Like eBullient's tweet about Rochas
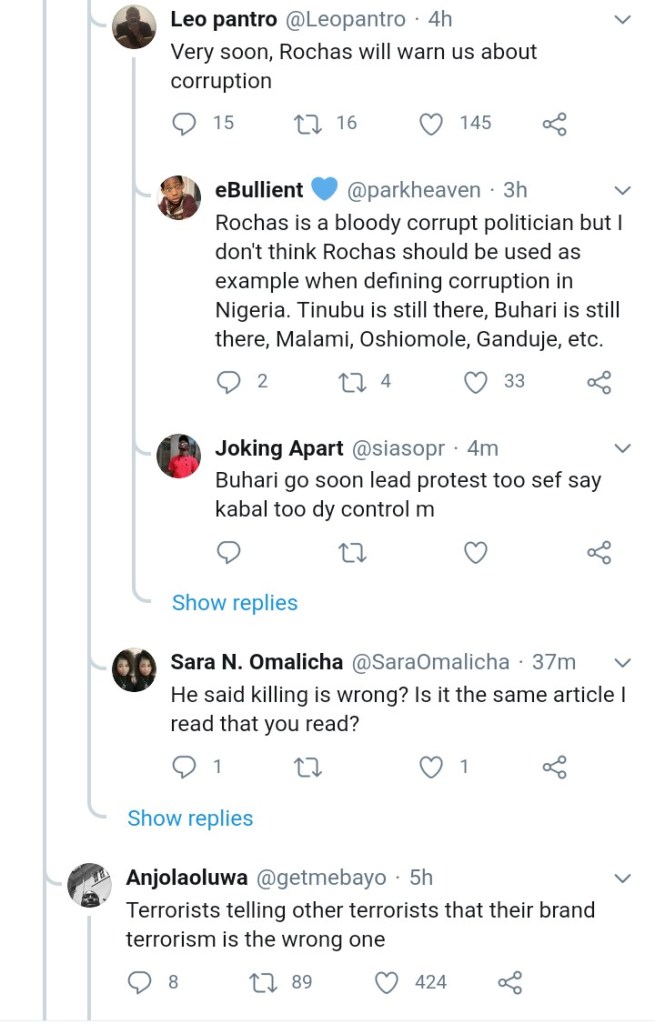 coord(476,381)
